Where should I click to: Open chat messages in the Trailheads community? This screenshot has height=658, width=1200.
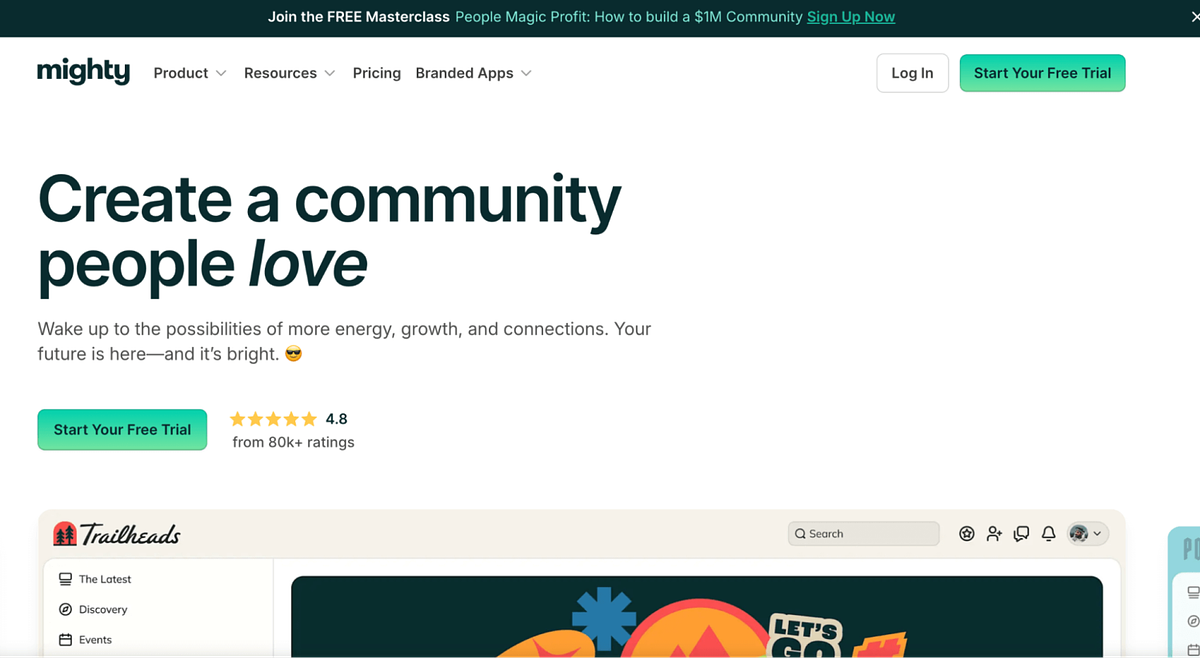pos(1021,533)
